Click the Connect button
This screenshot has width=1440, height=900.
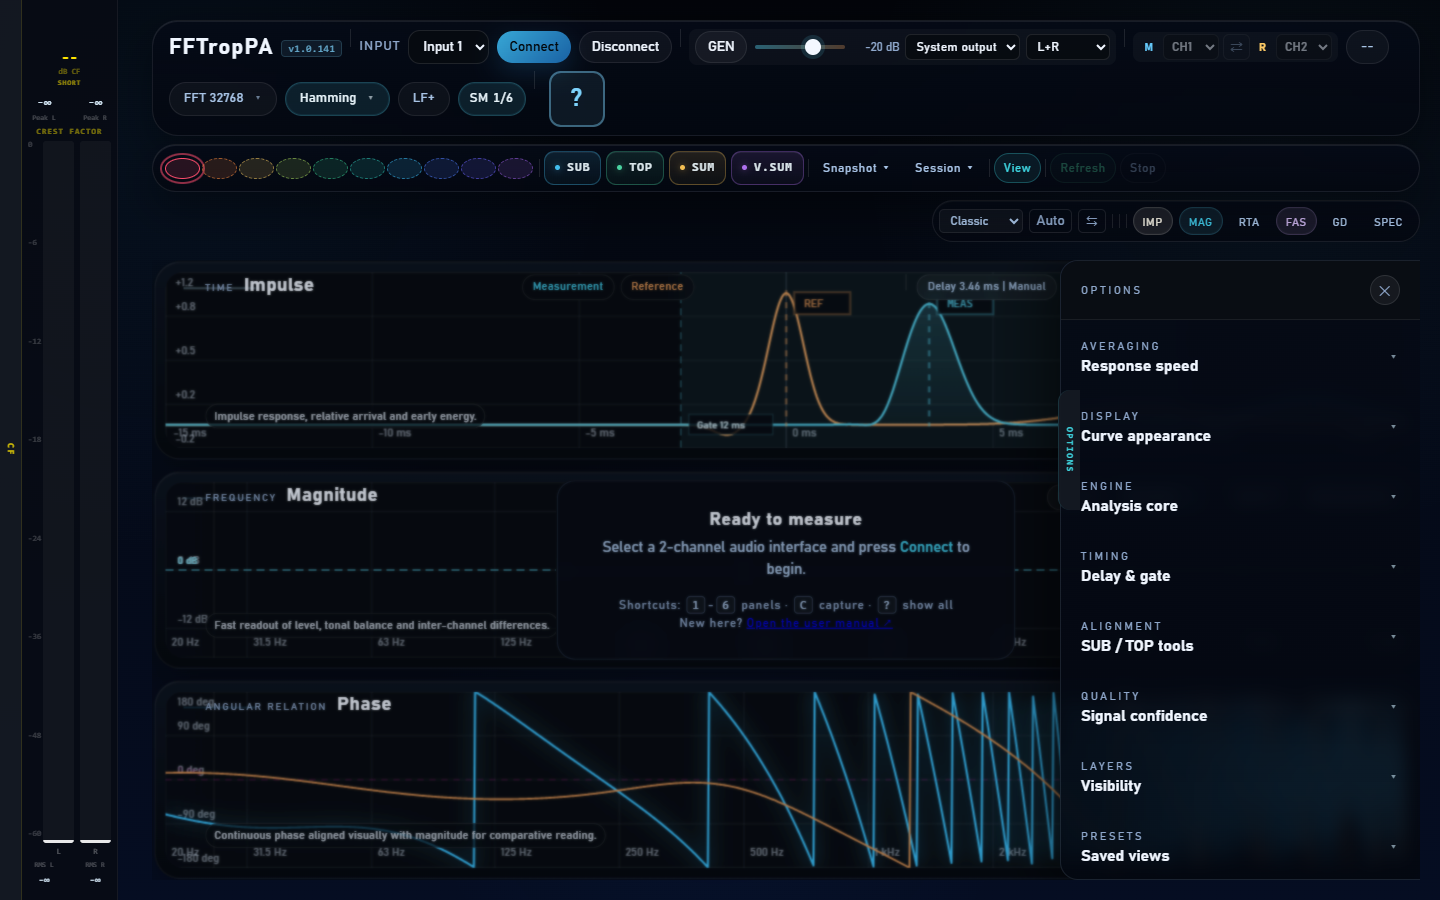[534, 47]
